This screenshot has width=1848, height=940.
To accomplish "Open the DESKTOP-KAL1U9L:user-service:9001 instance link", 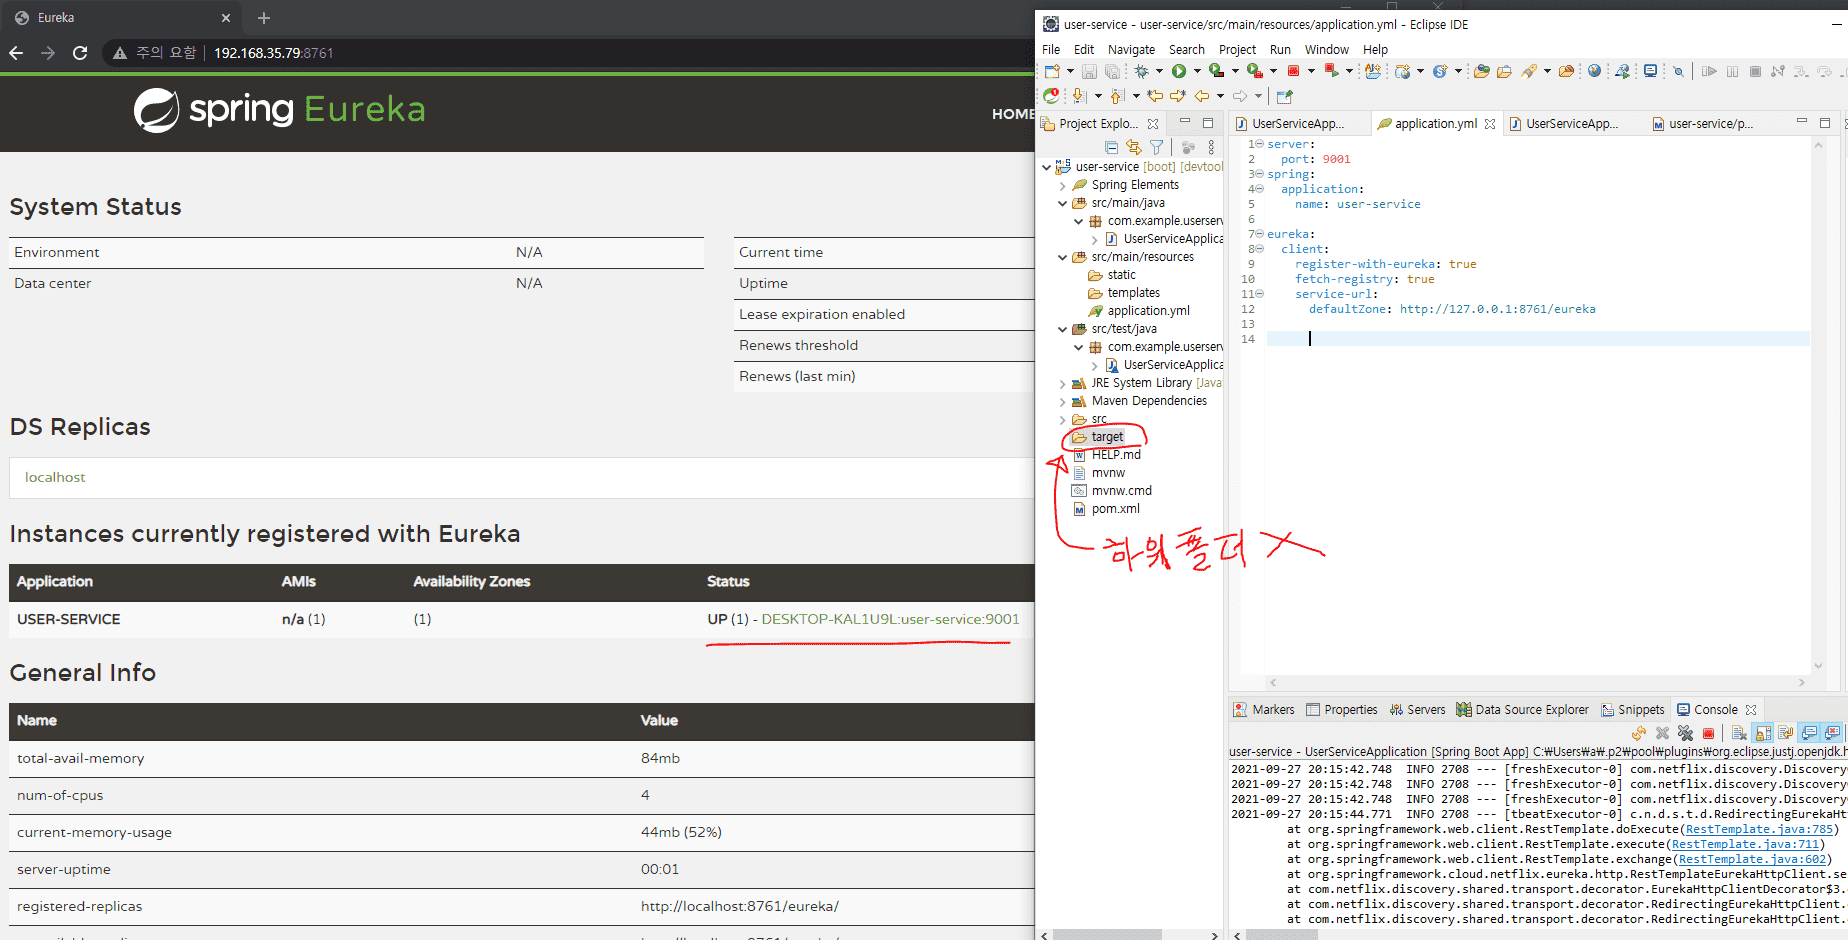I will [890, 619].
